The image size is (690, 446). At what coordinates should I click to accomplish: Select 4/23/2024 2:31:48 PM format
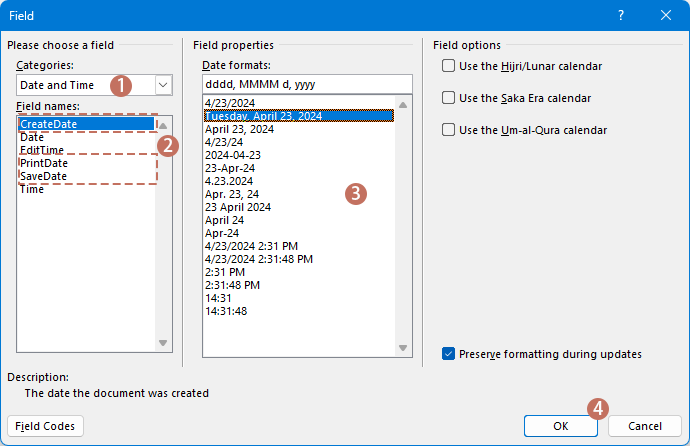[x=259, y=259]
